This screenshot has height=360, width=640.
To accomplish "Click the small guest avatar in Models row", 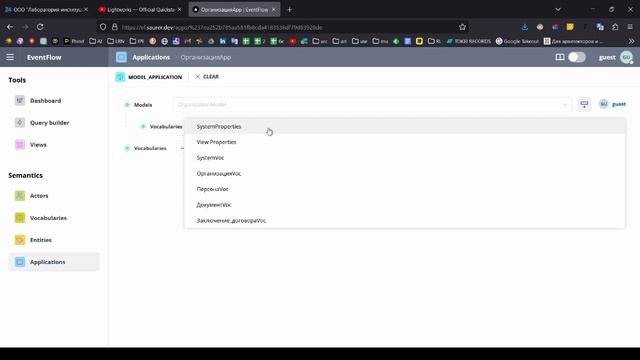I will click(604, 104).
